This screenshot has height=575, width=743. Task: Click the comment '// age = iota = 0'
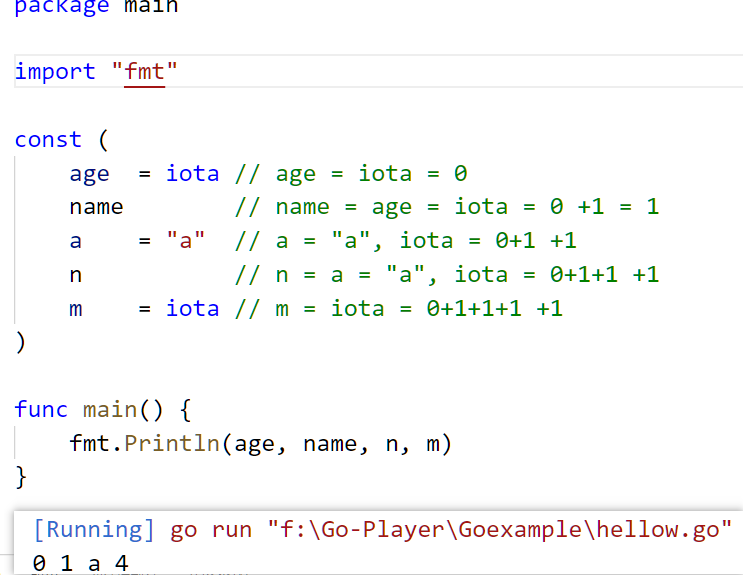tap(351, 173)
